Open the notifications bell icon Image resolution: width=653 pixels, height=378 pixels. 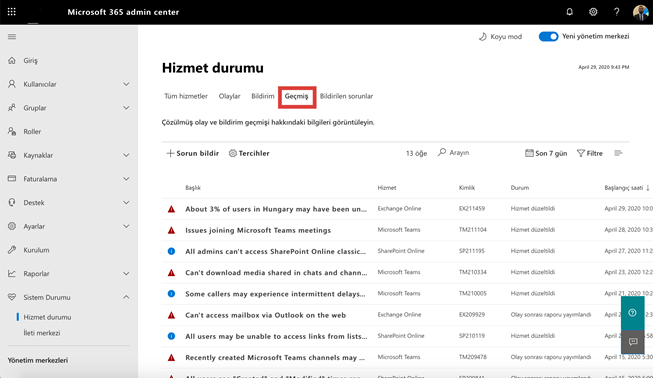pos(569,12)
